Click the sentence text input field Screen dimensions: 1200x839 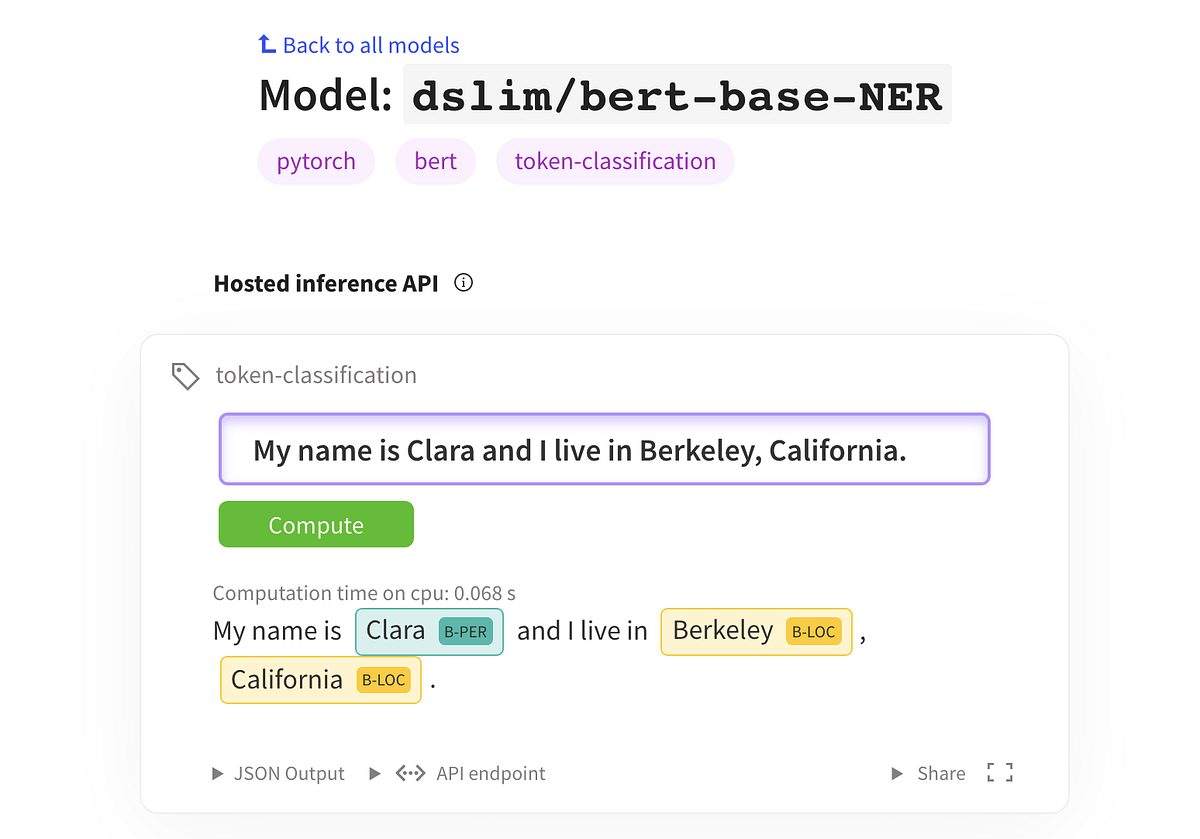point(604,450)
